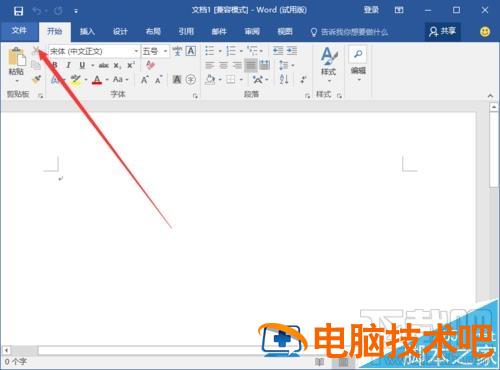Click Increase Indent icon

click(x=292, y=51)
